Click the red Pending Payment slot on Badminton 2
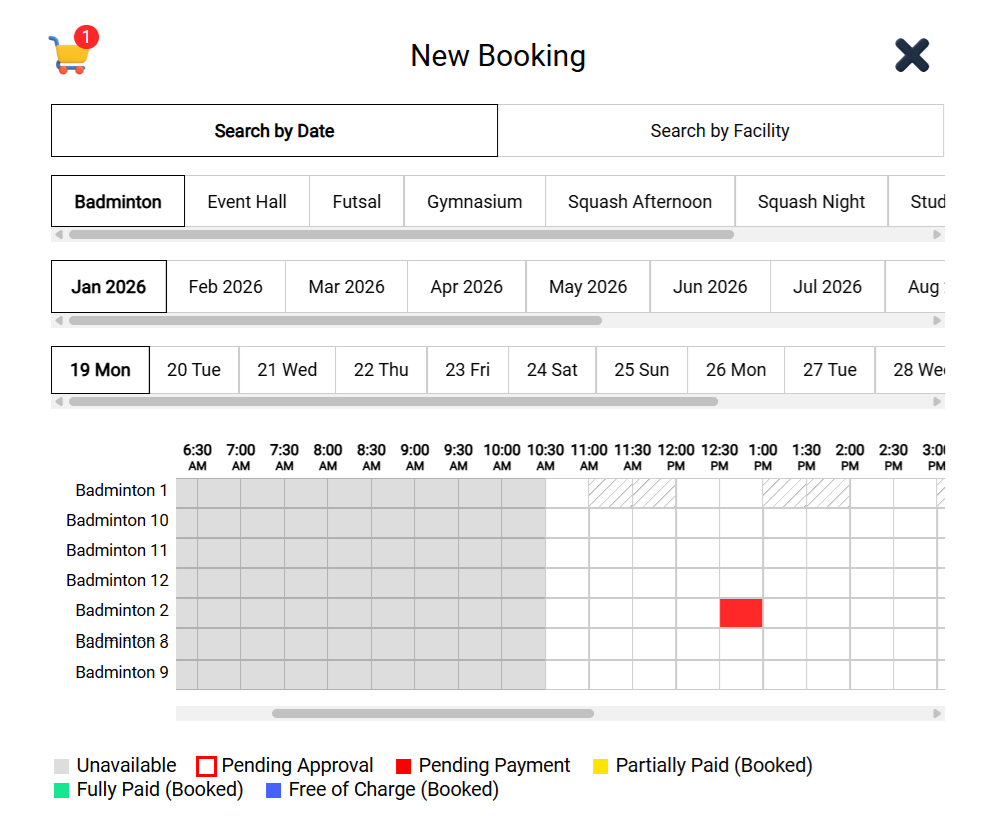 [740, 612]
